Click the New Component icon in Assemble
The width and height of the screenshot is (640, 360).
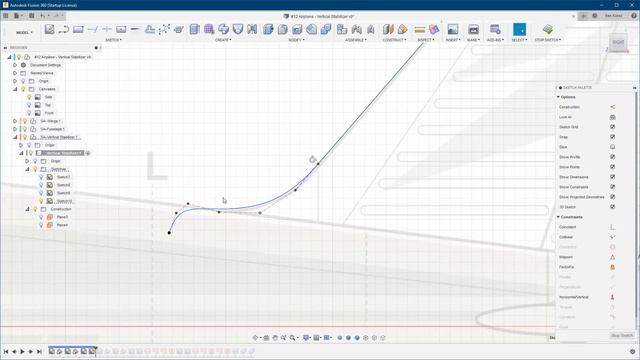342,29
